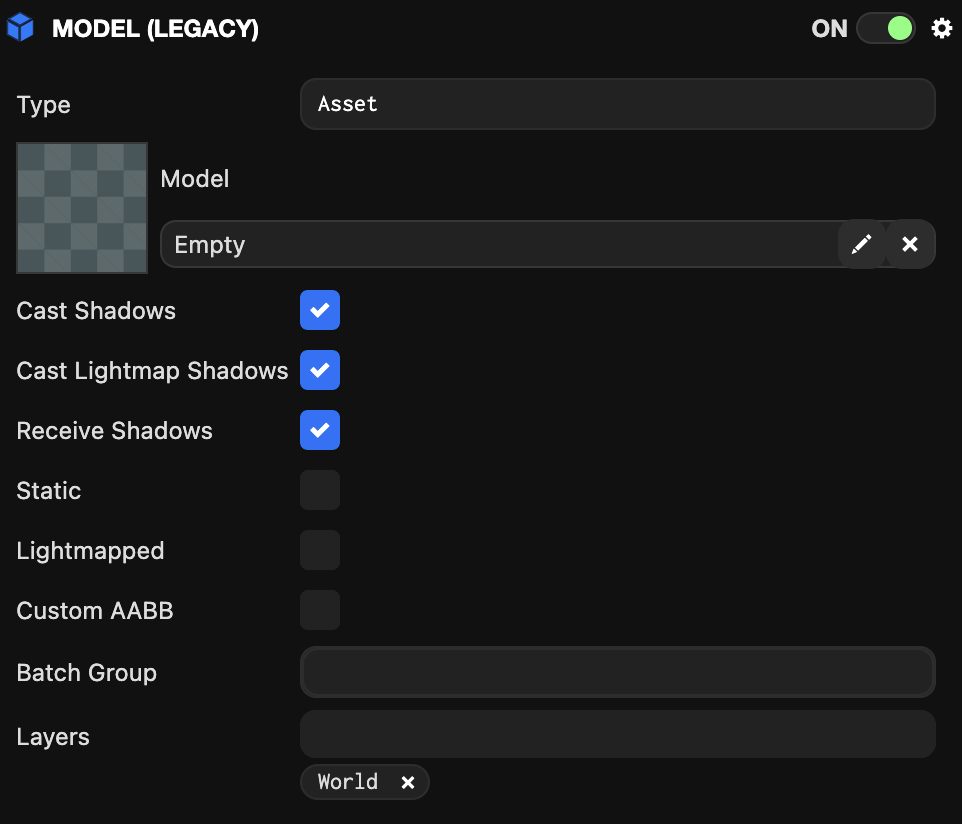Click the Model asset label
The width and height of the screenshot is (962, 824).
click(195, 179)
